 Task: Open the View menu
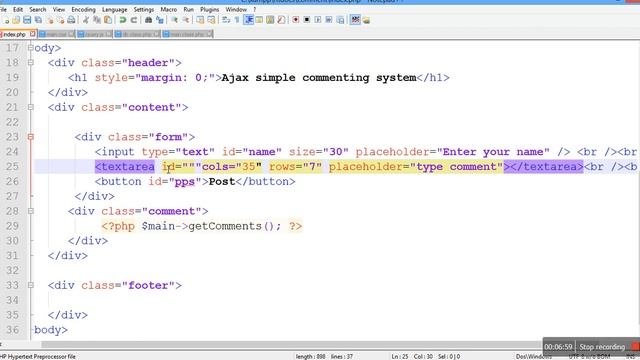(x=59, y=9)
